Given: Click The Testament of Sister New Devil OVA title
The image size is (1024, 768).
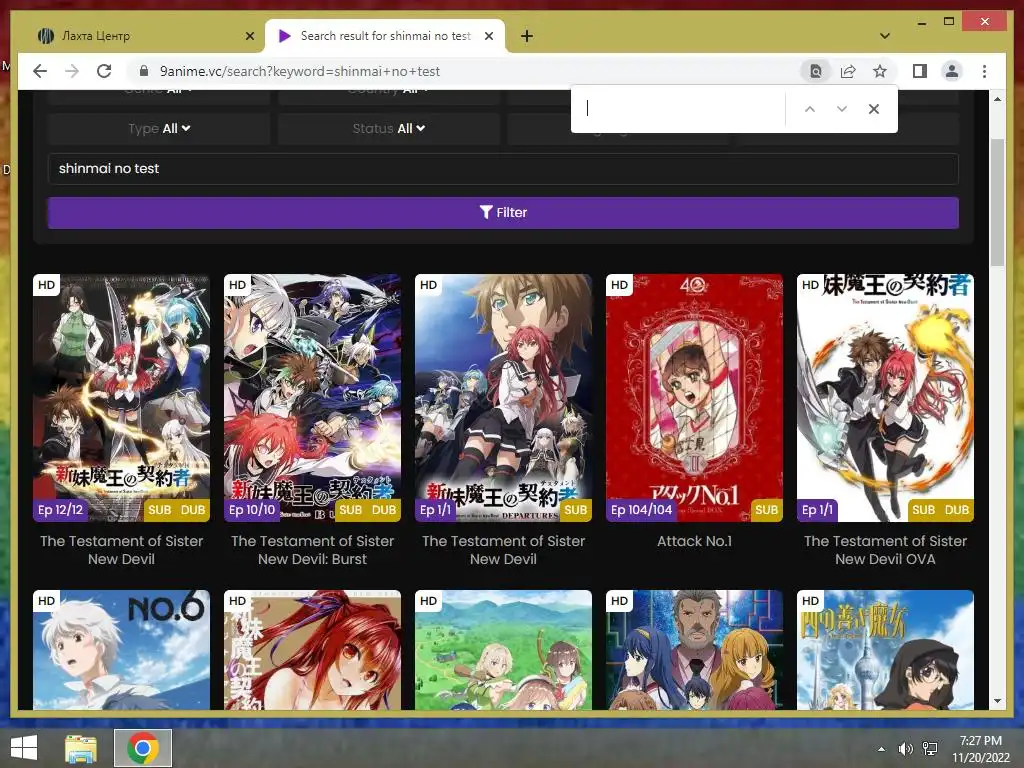Looking at the screenshot, I should tap(885, 550).
